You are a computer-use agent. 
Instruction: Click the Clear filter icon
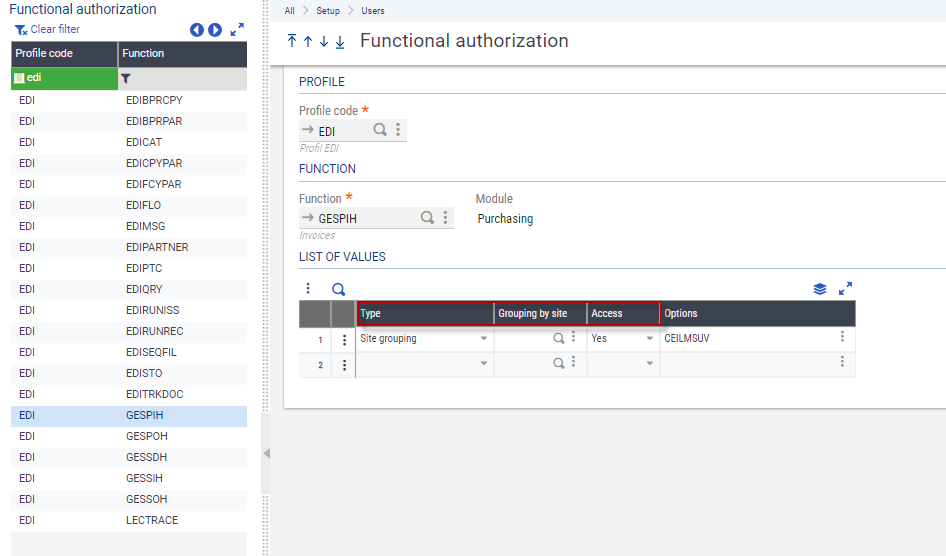[21, 30]
